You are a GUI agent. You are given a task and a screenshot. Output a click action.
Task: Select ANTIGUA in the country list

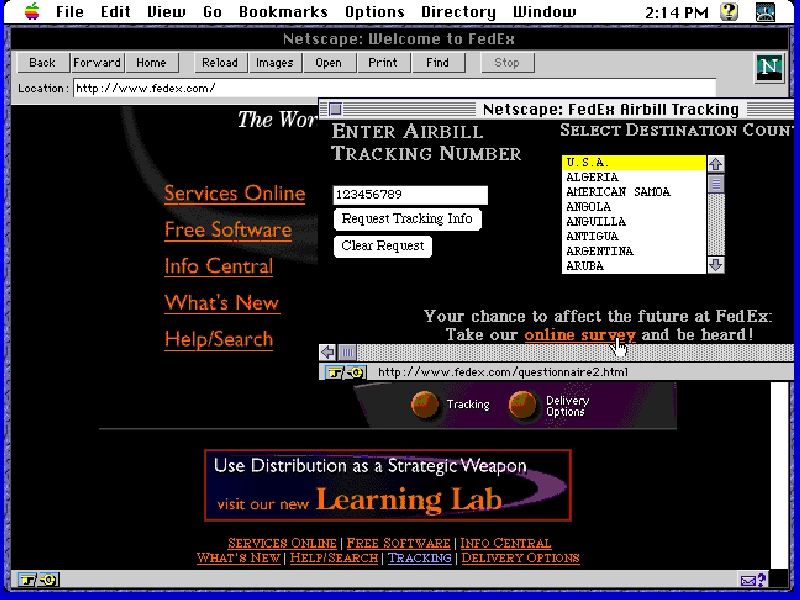pyautogui.click(x=634, y=236)
